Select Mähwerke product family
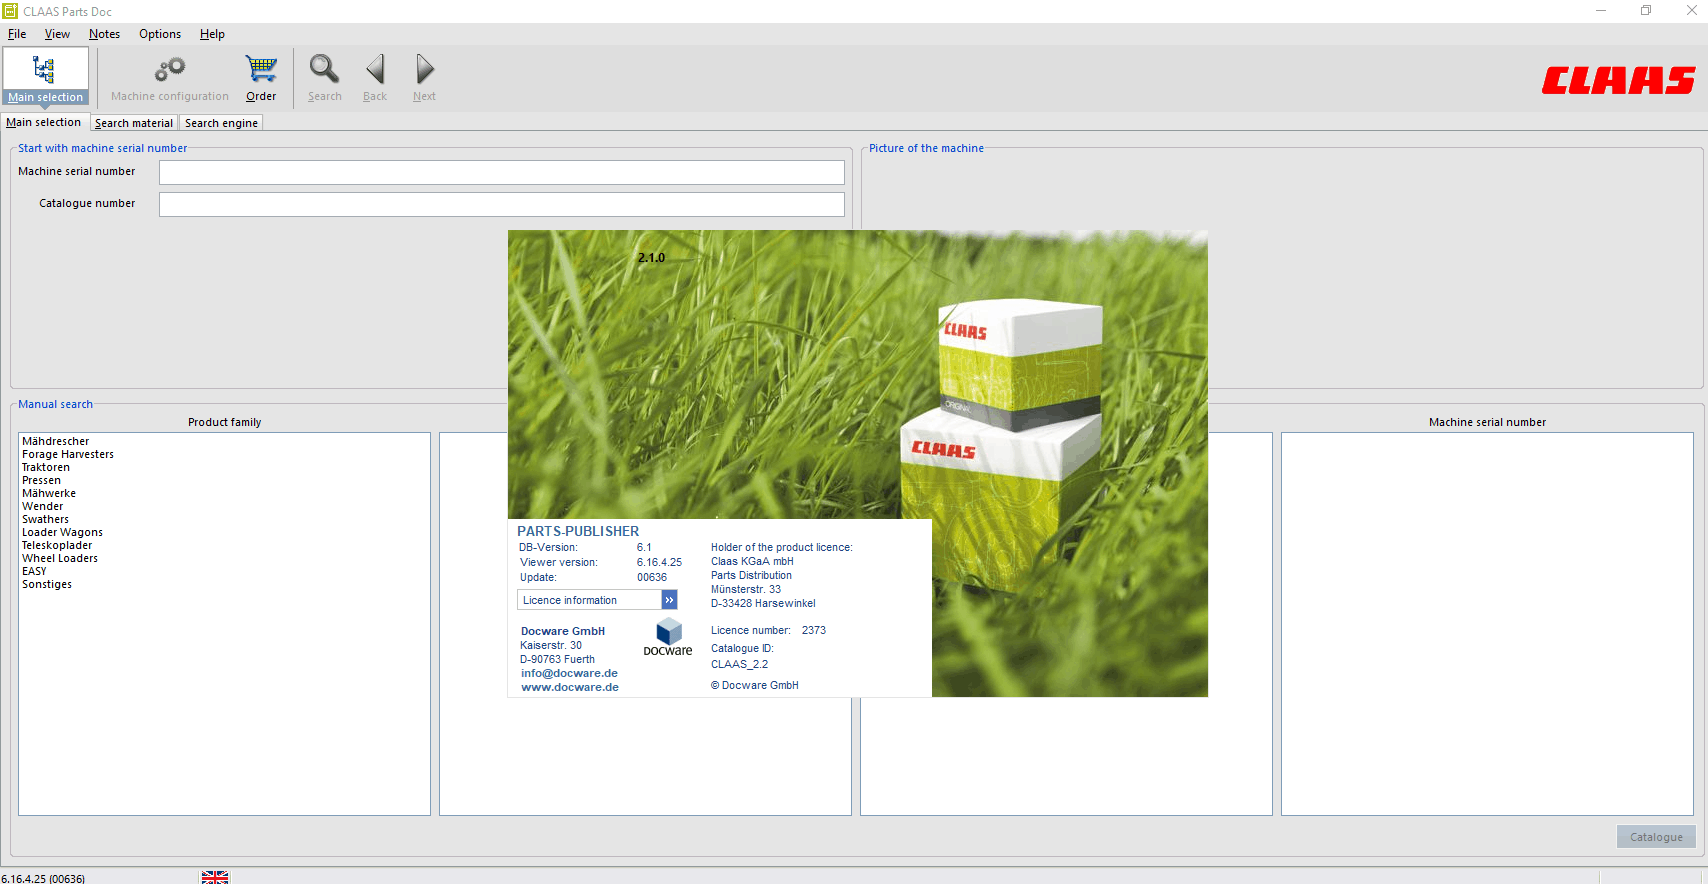Screen dimensions: 1708x884 coord(49,493)
